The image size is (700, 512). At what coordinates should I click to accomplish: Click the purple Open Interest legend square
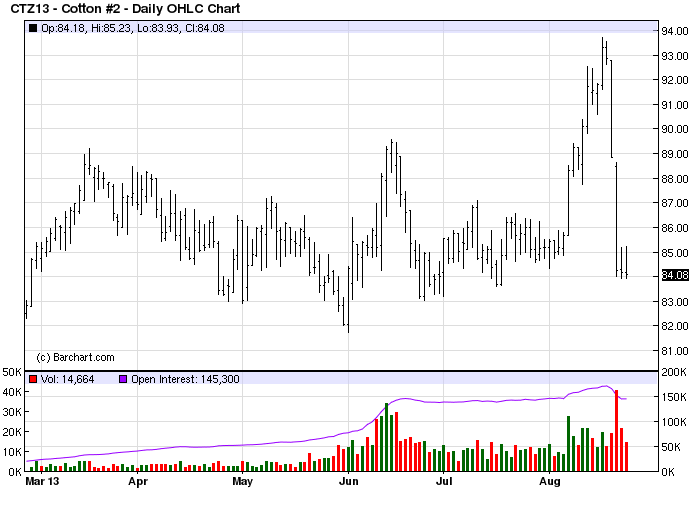(x=123, y=379)
